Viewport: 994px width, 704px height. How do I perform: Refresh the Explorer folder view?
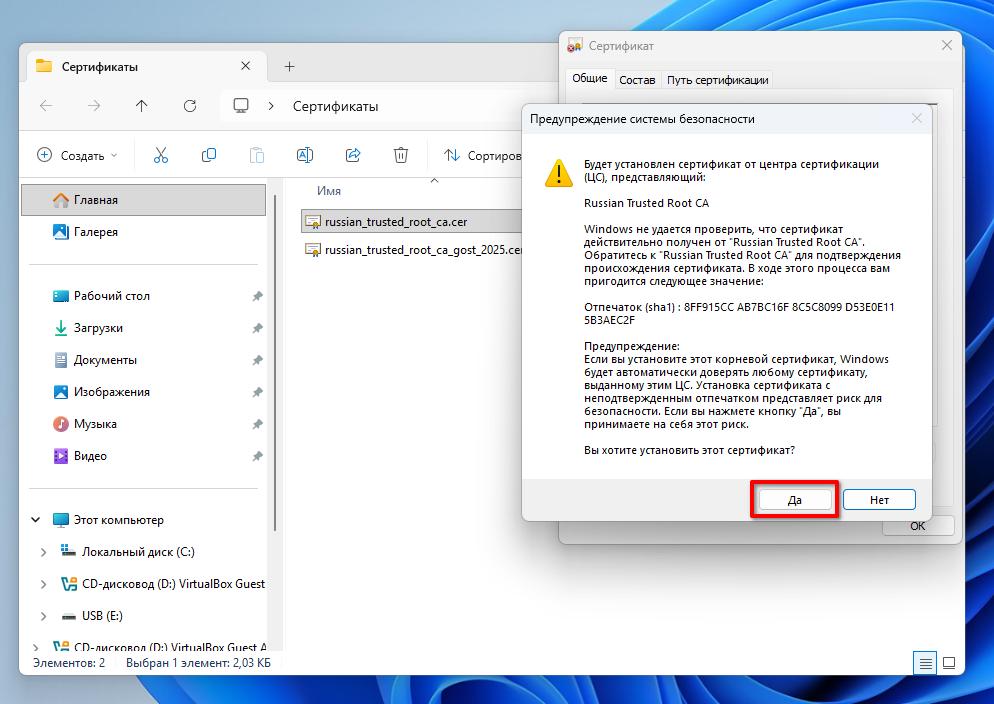[190, 106]
